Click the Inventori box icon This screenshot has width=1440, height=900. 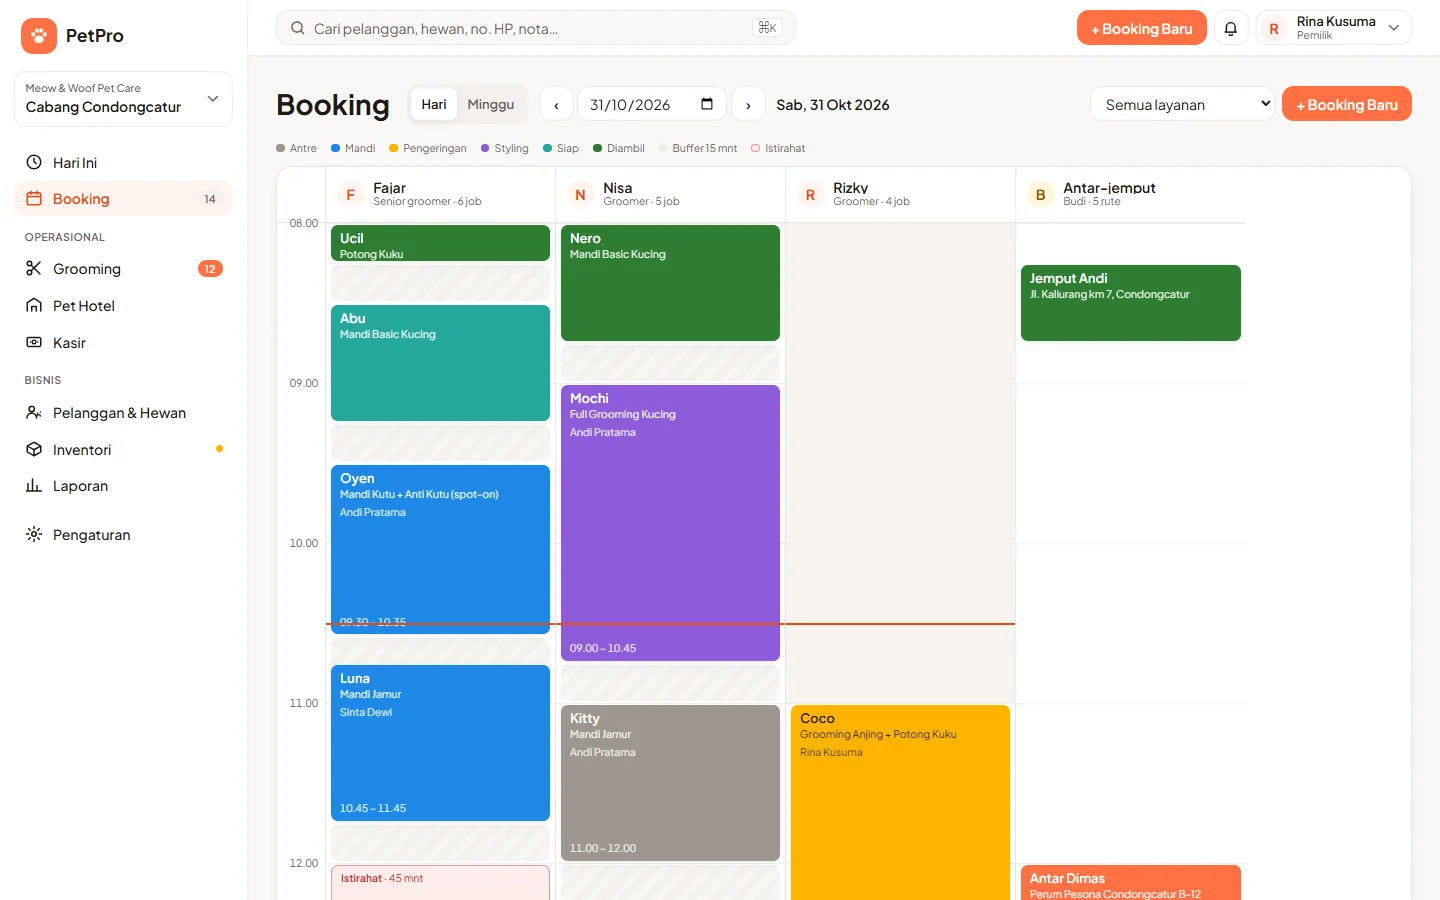tap(34, 449)
